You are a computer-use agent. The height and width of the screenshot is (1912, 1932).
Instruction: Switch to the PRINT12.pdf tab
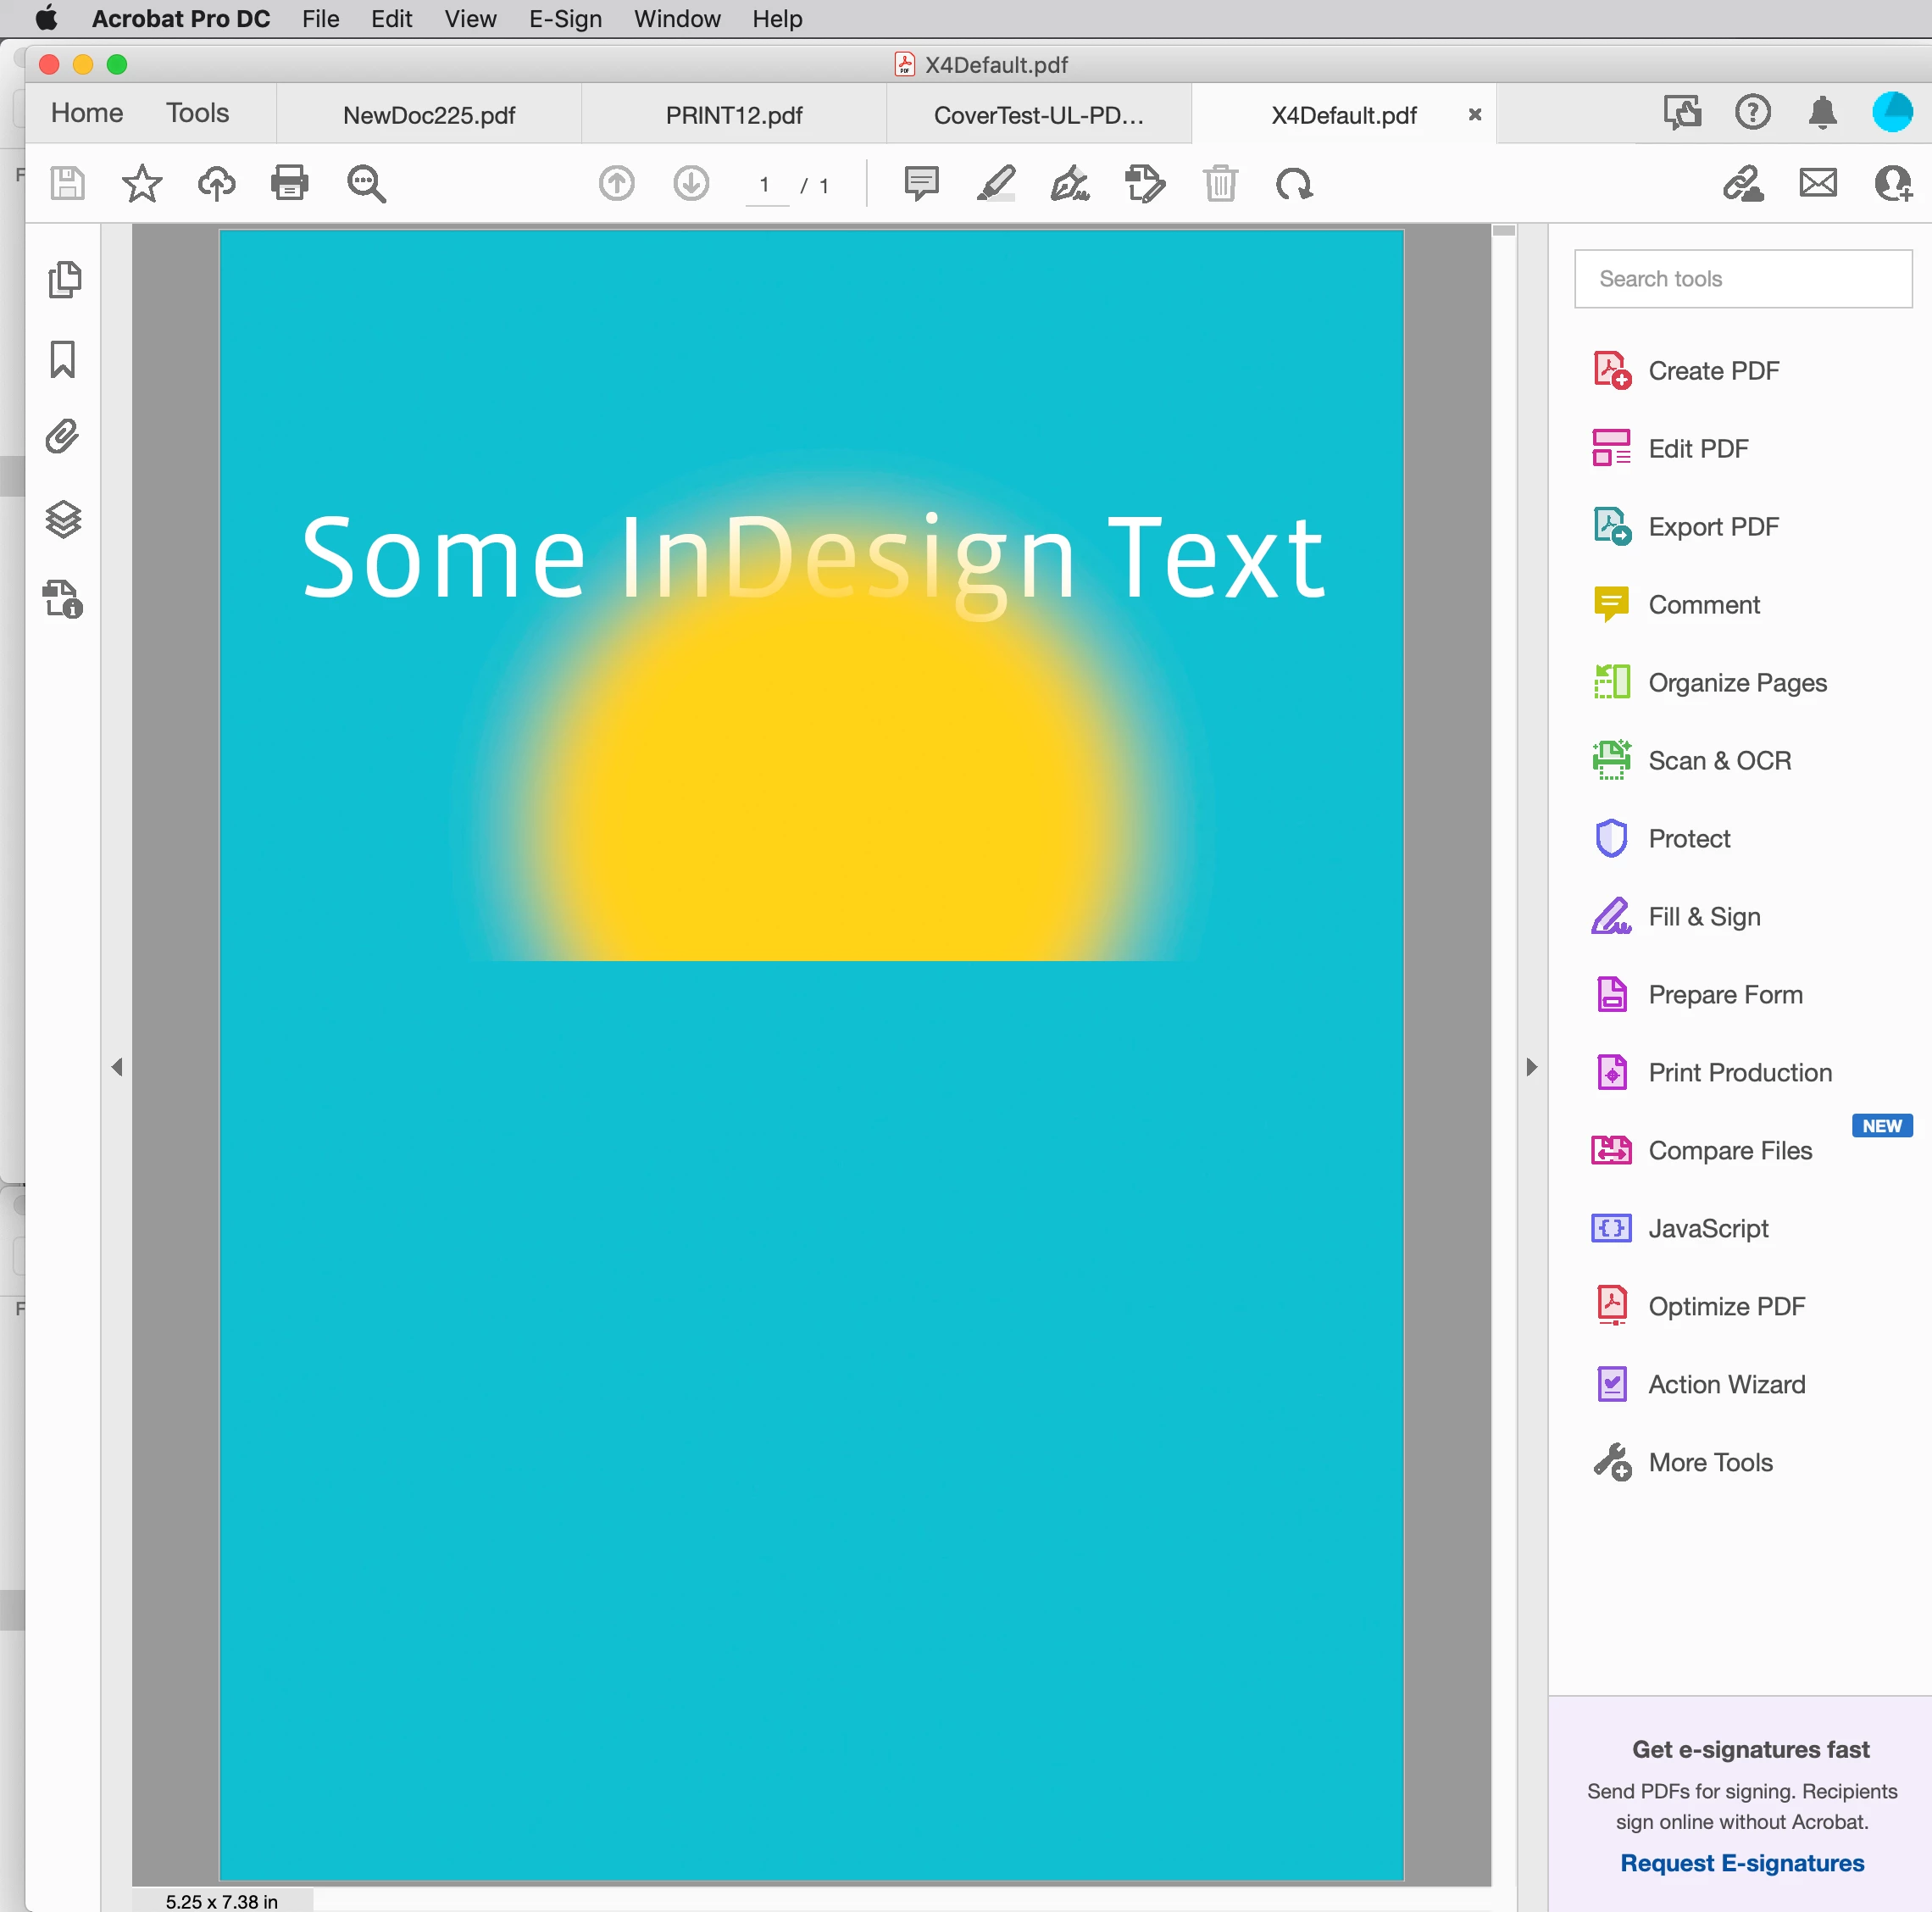[x=733, y=115]
